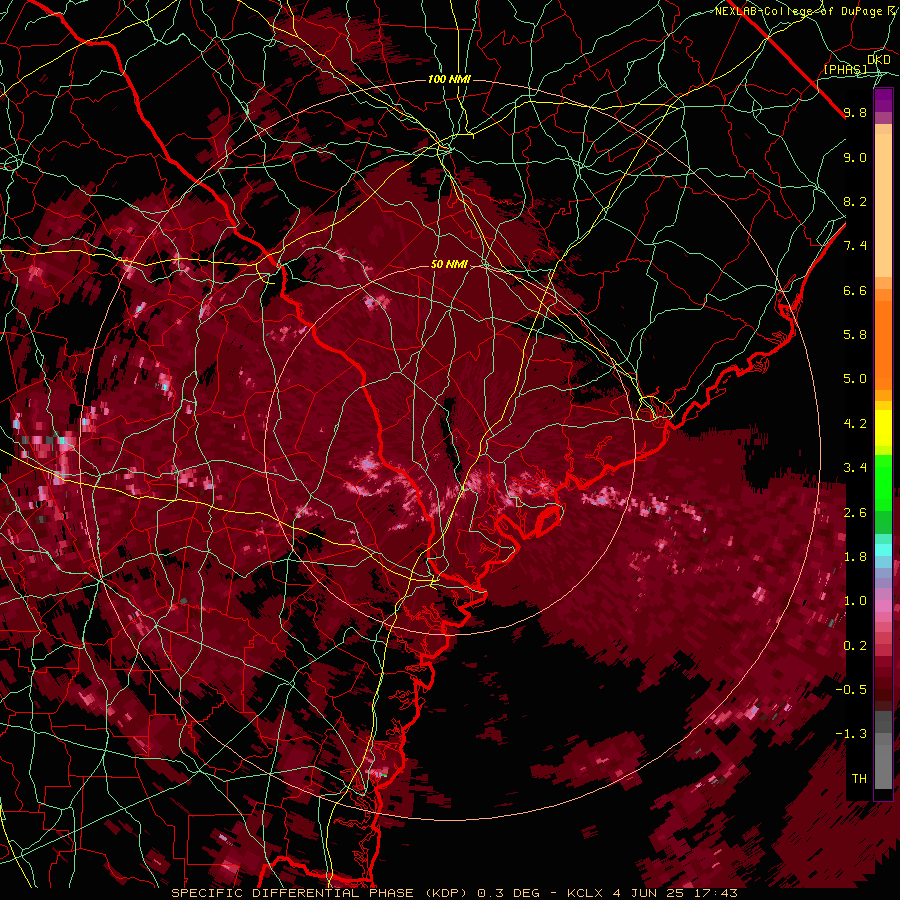Click the "[PHAS]" units label above scale

(845, 69)
